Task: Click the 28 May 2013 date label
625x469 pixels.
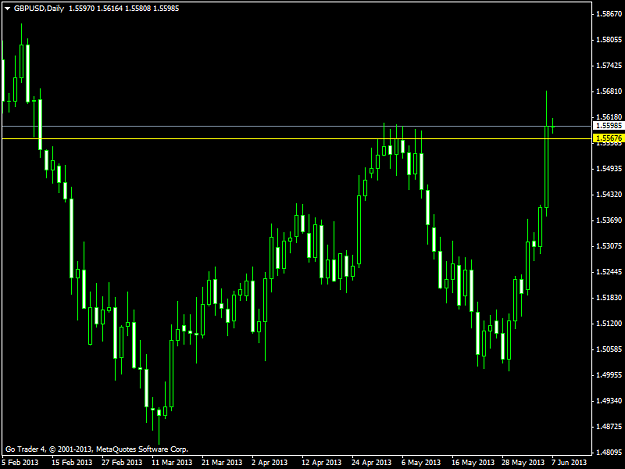Action: pyautogui.click(x=523, y=462)
